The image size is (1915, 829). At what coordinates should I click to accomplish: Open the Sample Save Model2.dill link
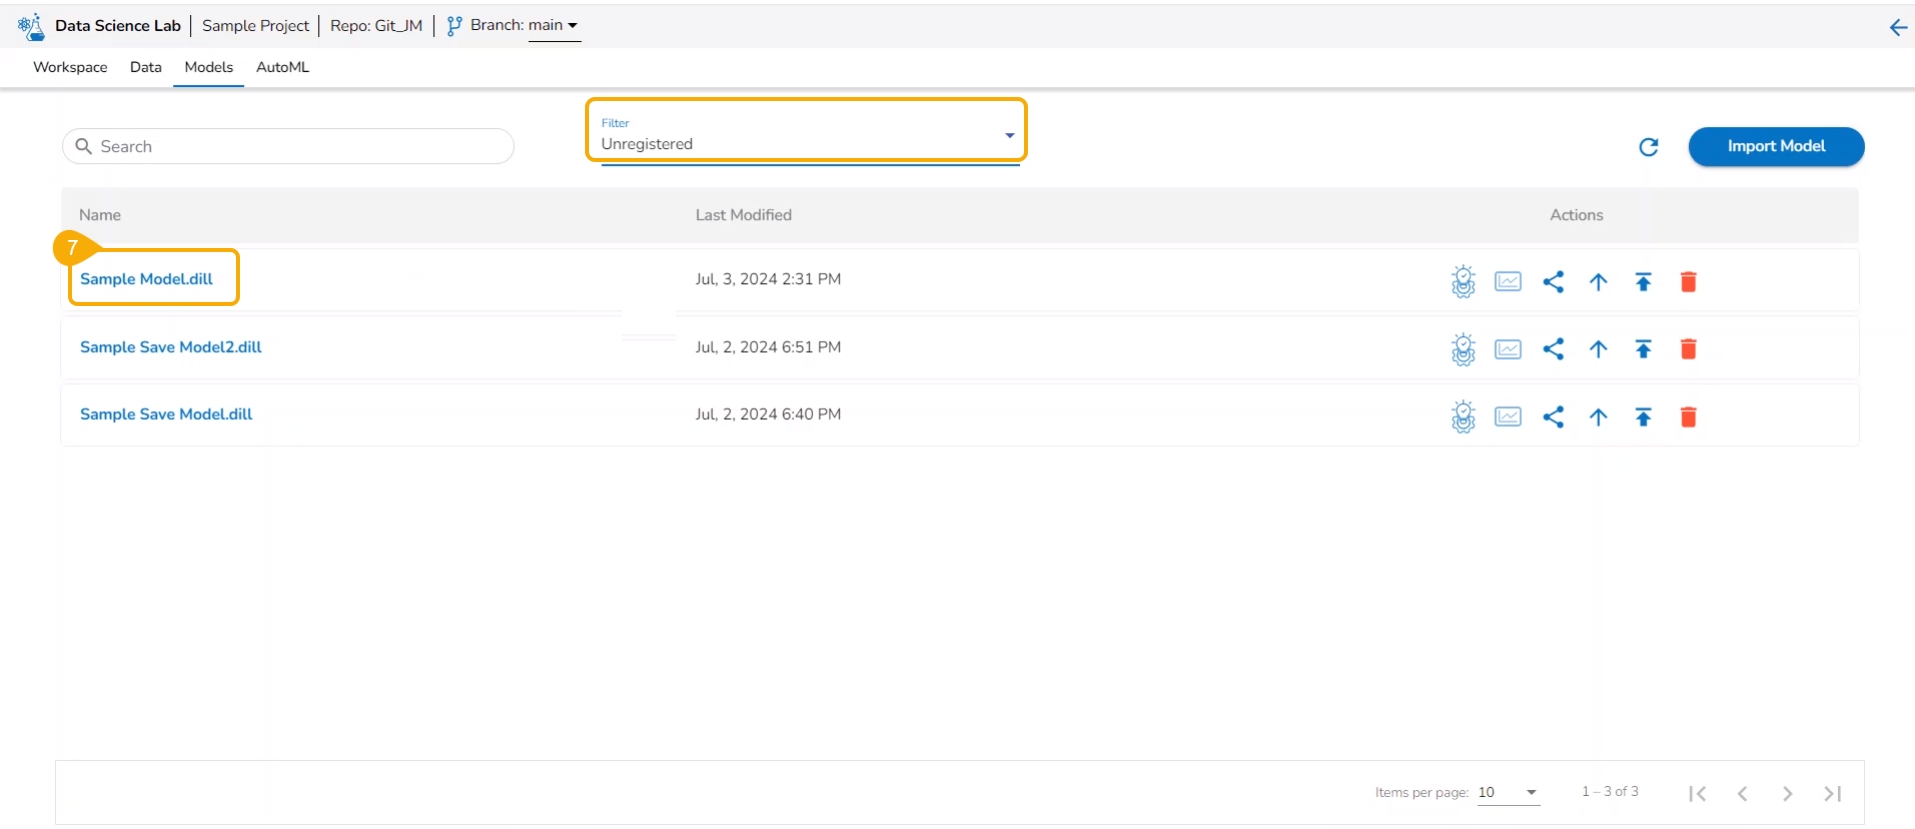[x=170, y=347]
